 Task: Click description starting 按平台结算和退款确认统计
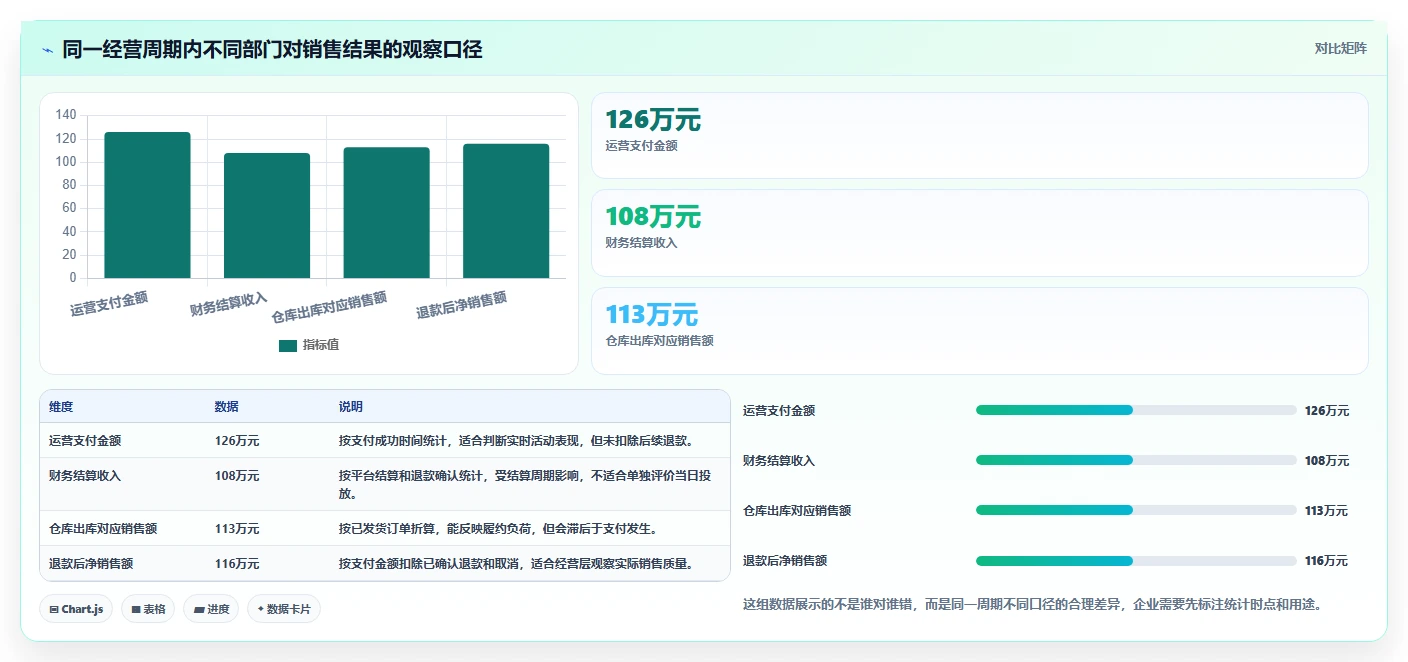526,485
